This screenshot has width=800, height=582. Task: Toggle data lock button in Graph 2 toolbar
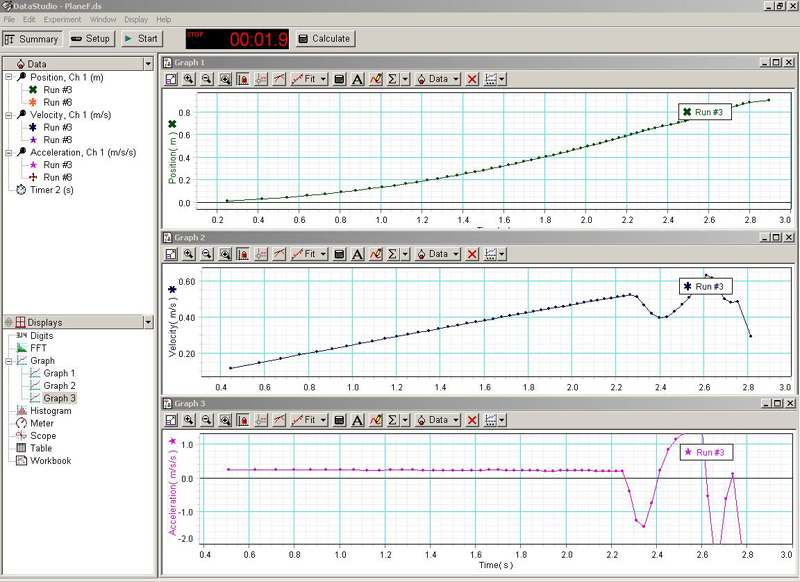click(x=243, y=254)
